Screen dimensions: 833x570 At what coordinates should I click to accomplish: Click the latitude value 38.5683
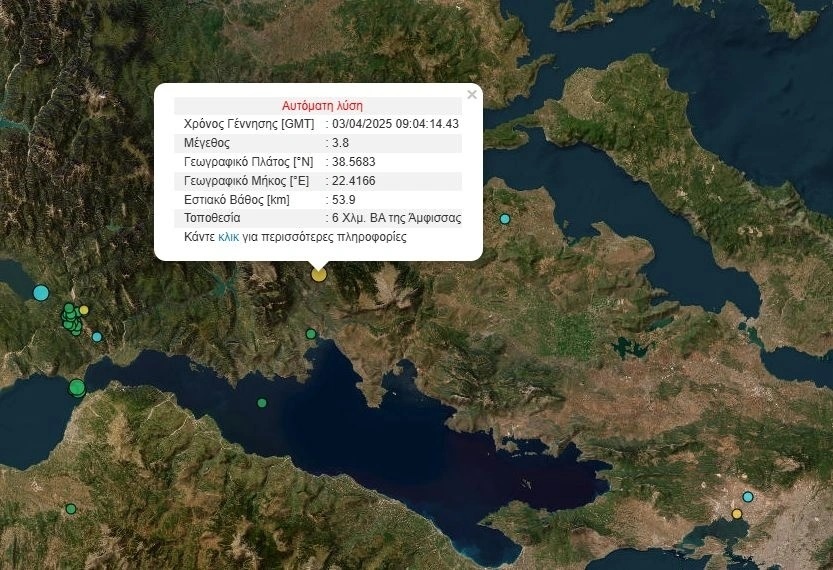(x=354, y=162)
